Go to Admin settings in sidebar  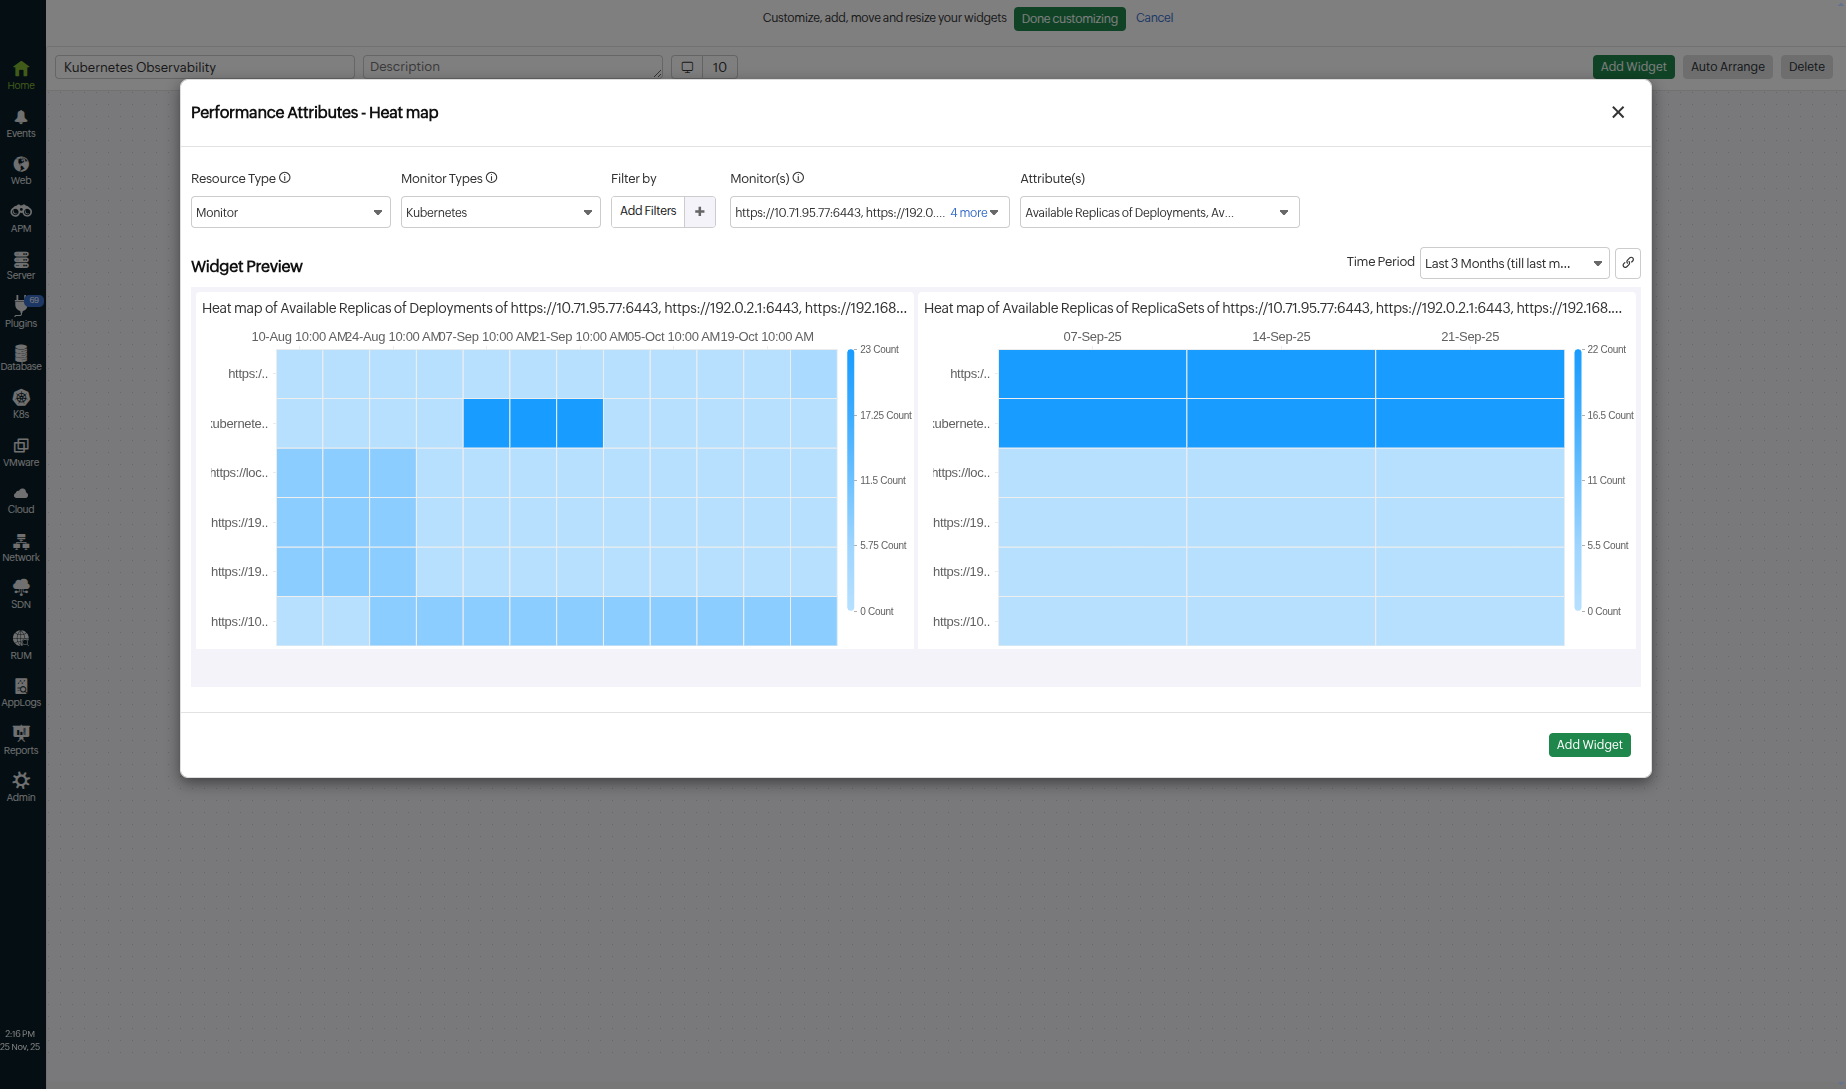21,786
